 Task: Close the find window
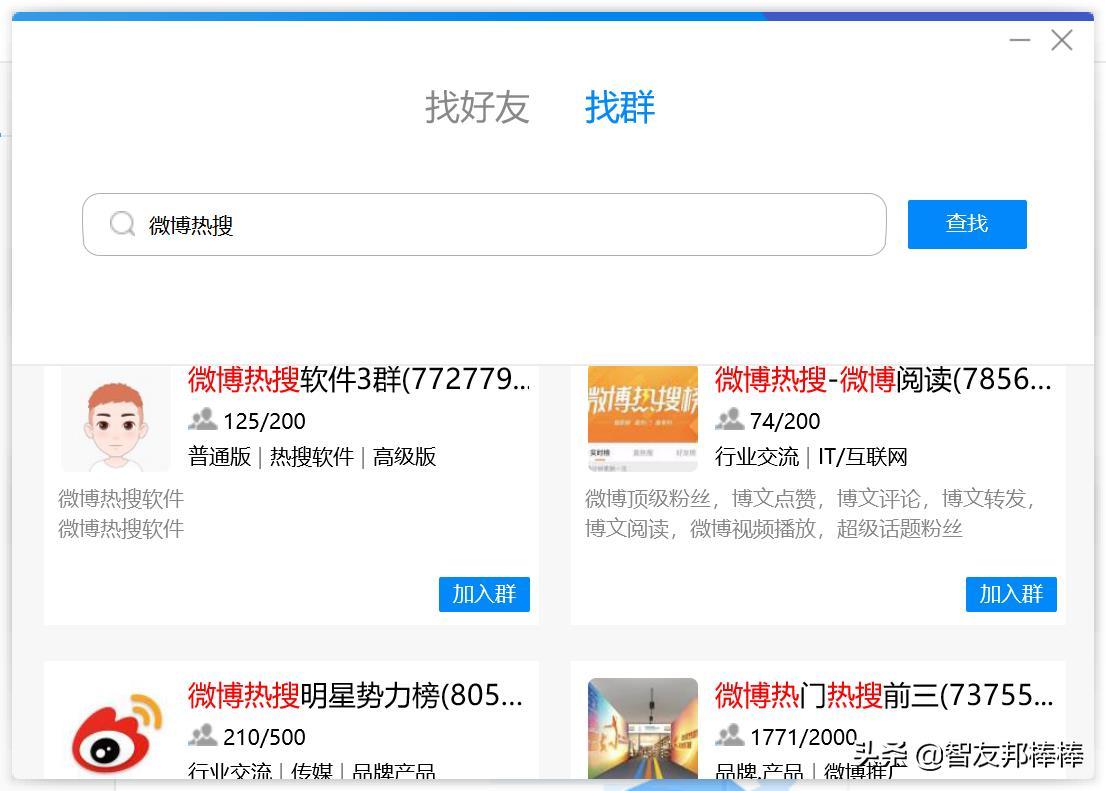coord(1062,40)
